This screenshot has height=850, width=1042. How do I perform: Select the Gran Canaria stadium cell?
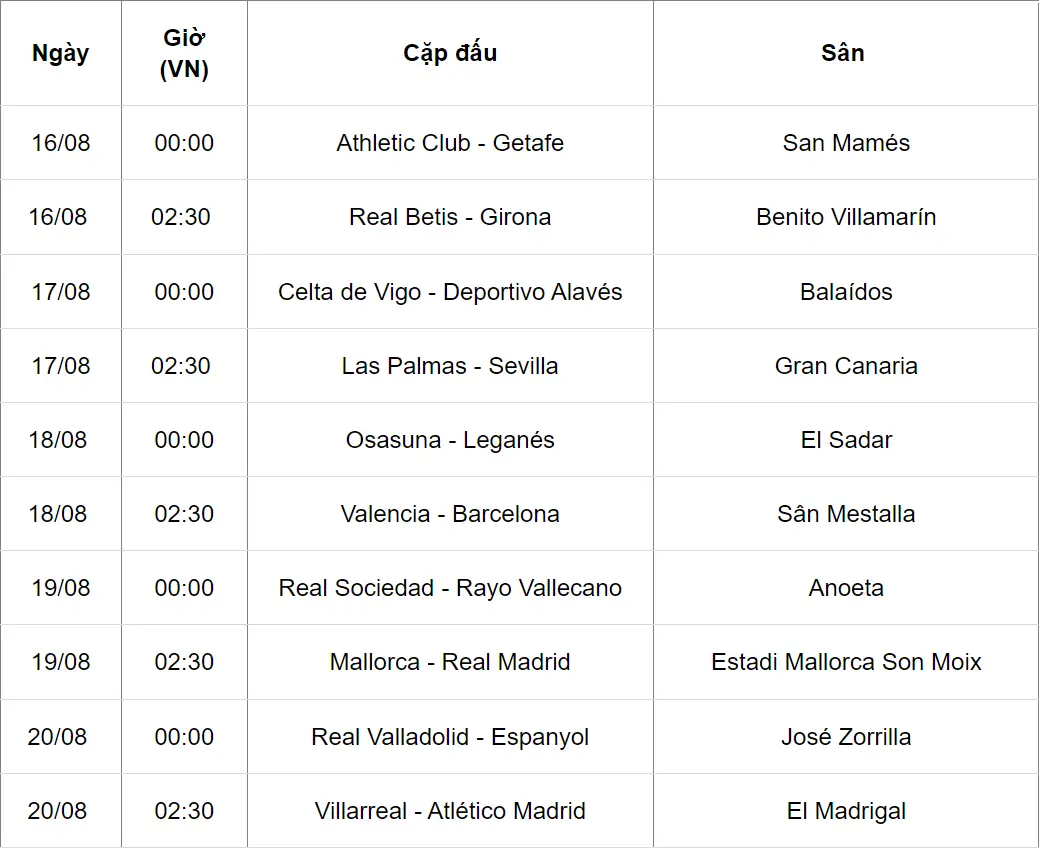[x=846, y=366]
